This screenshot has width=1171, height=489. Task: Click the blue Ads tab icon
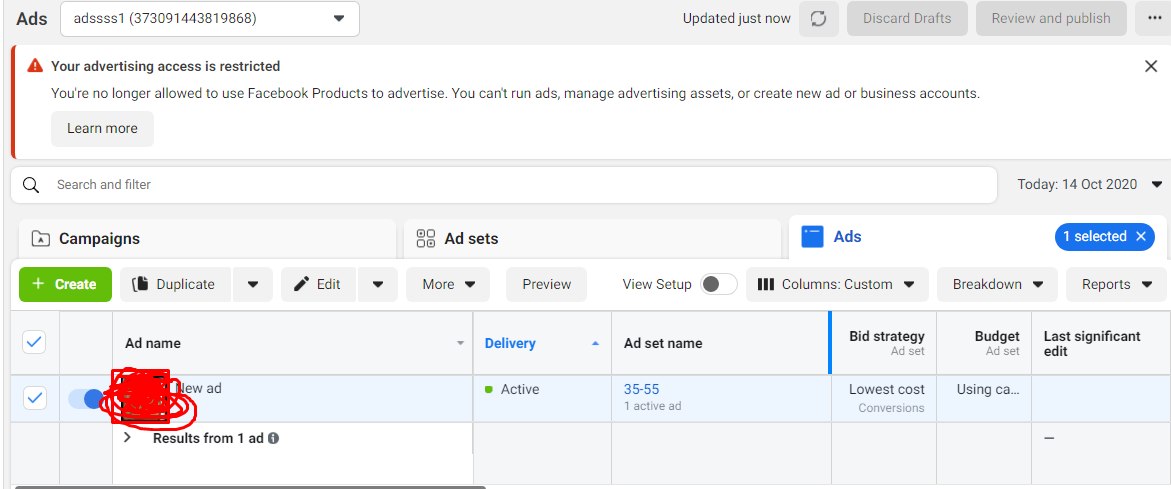coord(812,237)
